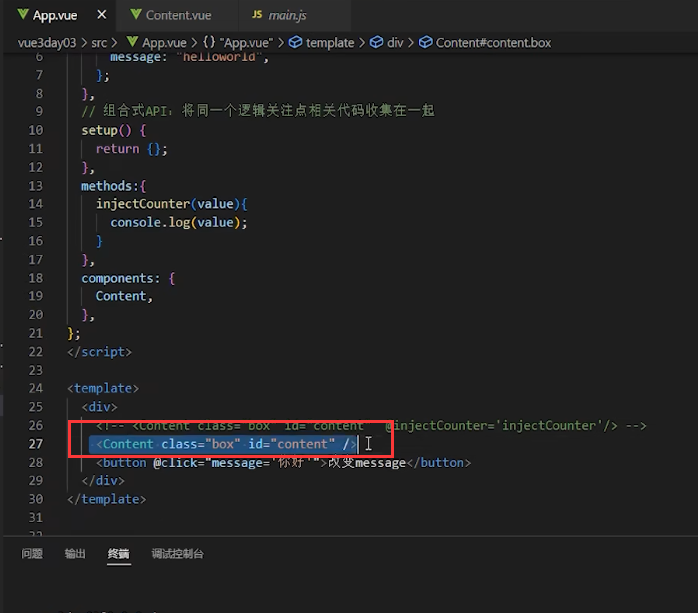Image resolution: width=698 pixels, height=613 pixels.
Task: Click the cube icon before div breadcrumb
Action: 377,42
